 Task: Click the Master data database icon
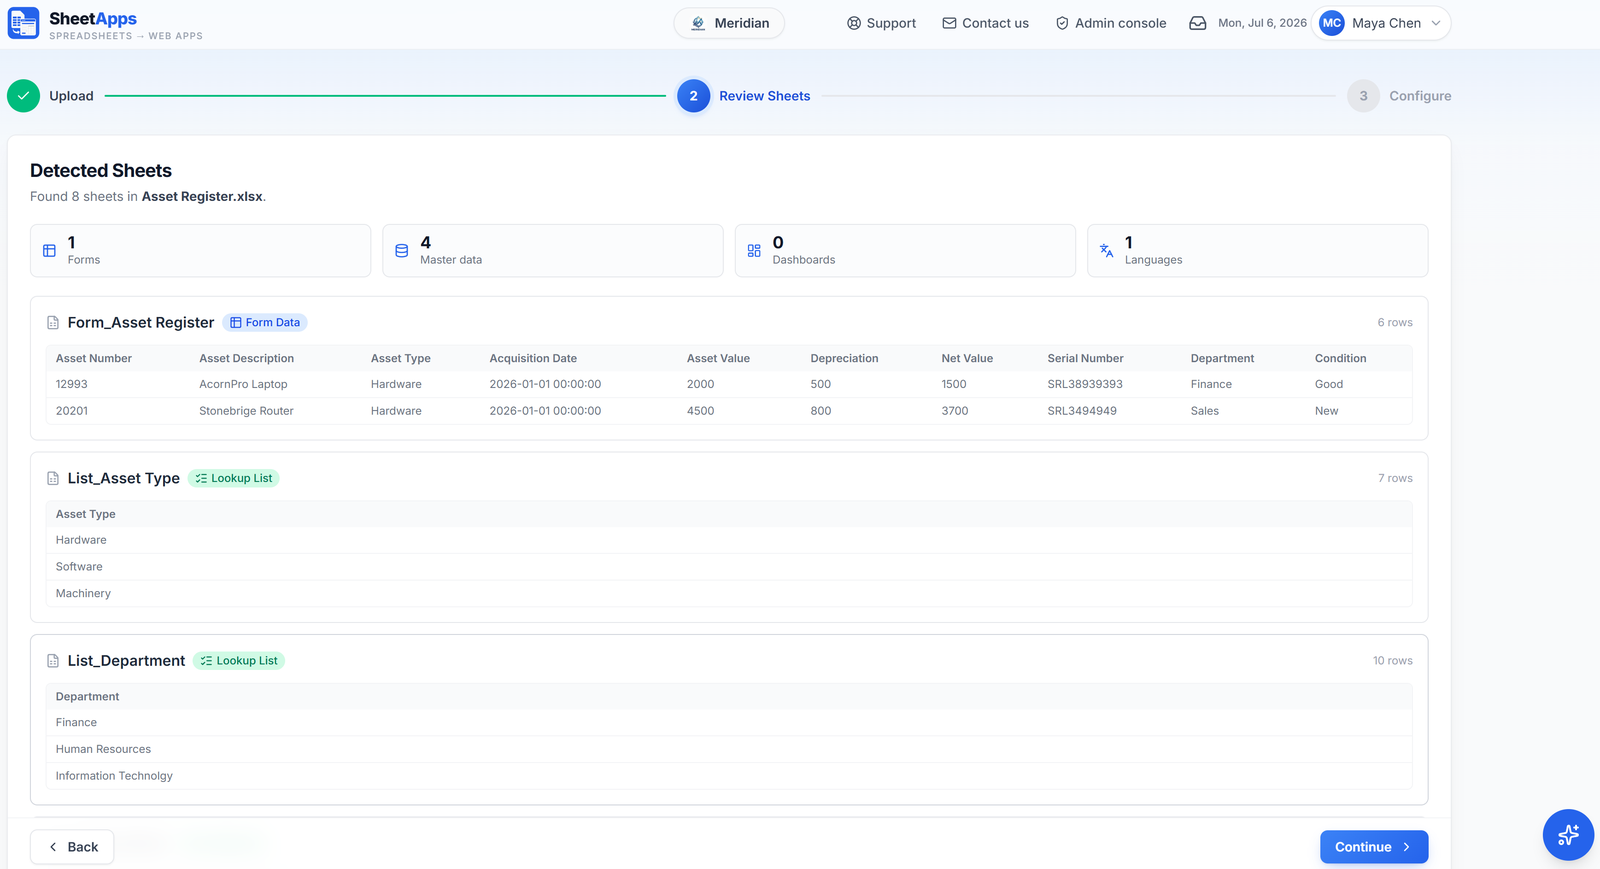(401, 251)
